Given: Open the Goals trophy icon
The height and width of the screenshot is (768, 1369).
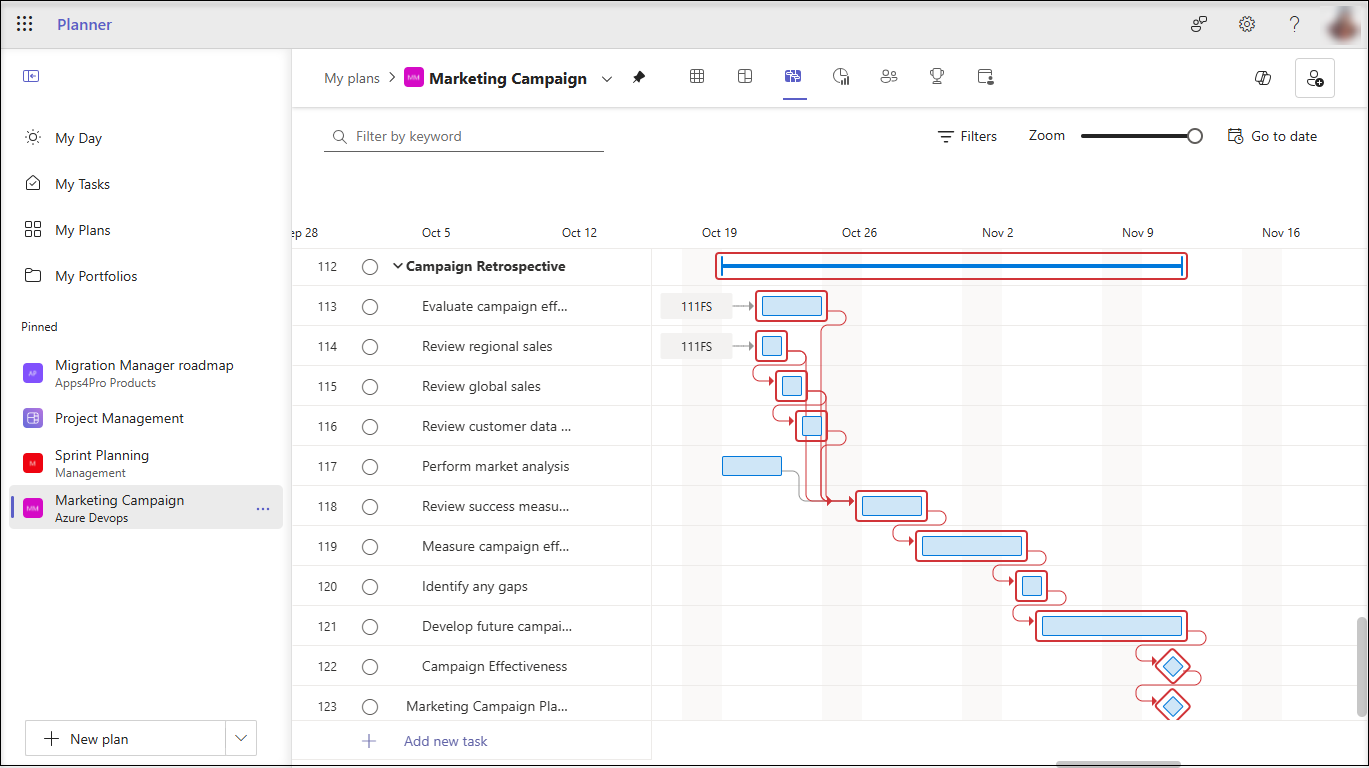Looking at the screenshot, I should point(937,77).
